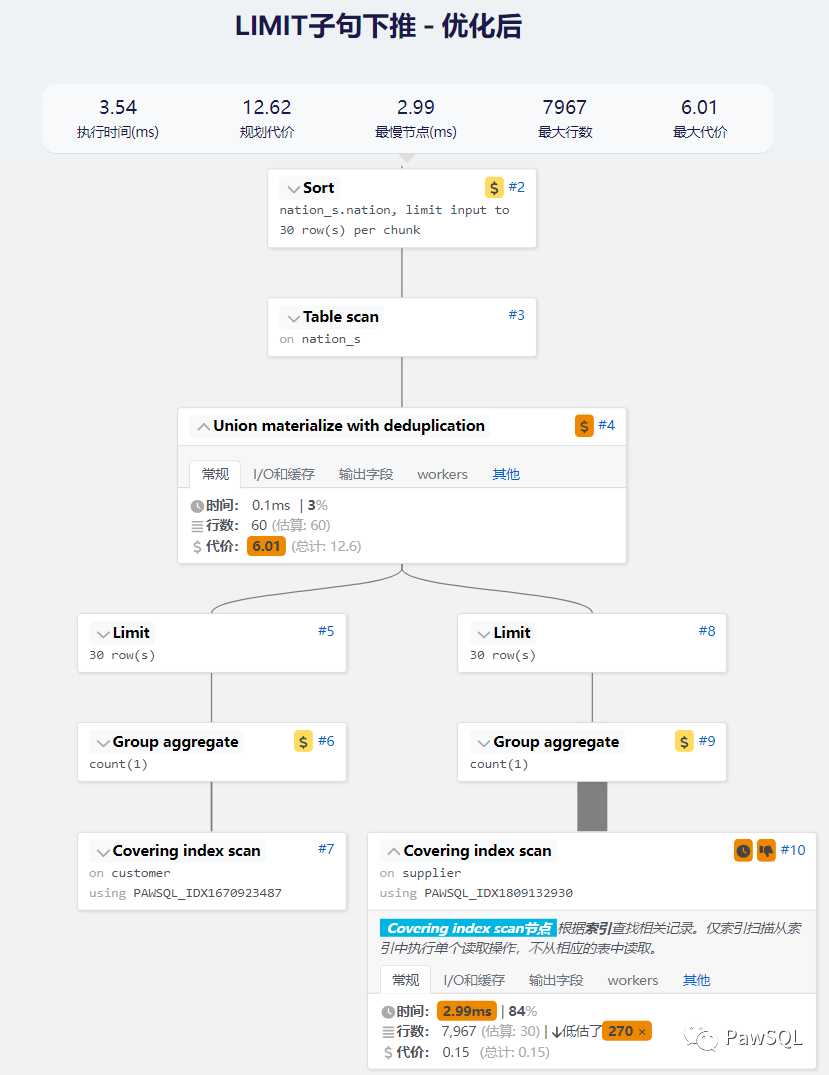Select the workers tab in Union node

coord(442,474)
